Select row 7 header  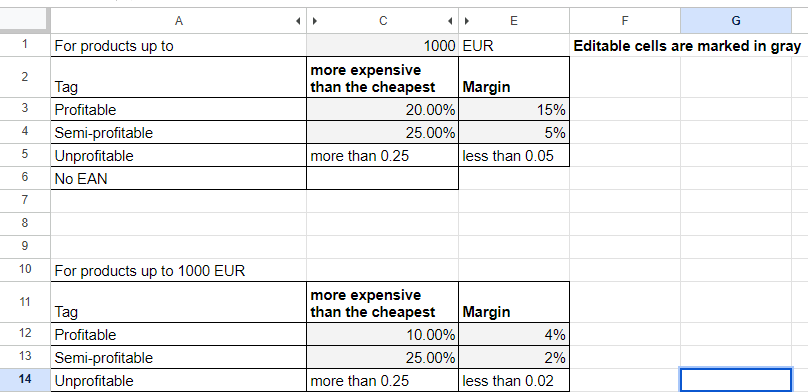25,200
